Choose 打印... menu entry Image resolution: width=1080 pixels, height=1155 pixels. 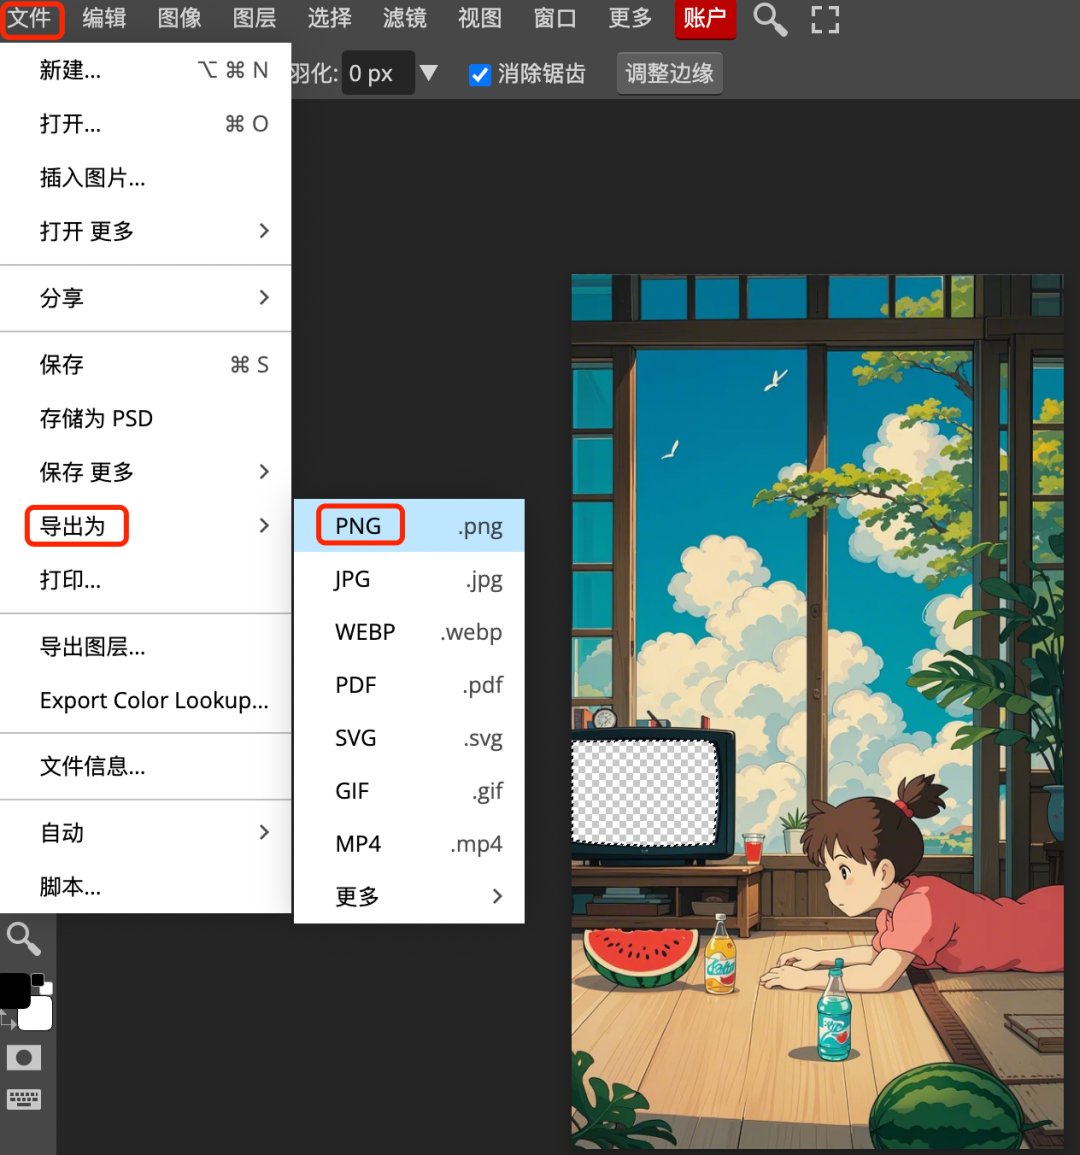point(146,580)
